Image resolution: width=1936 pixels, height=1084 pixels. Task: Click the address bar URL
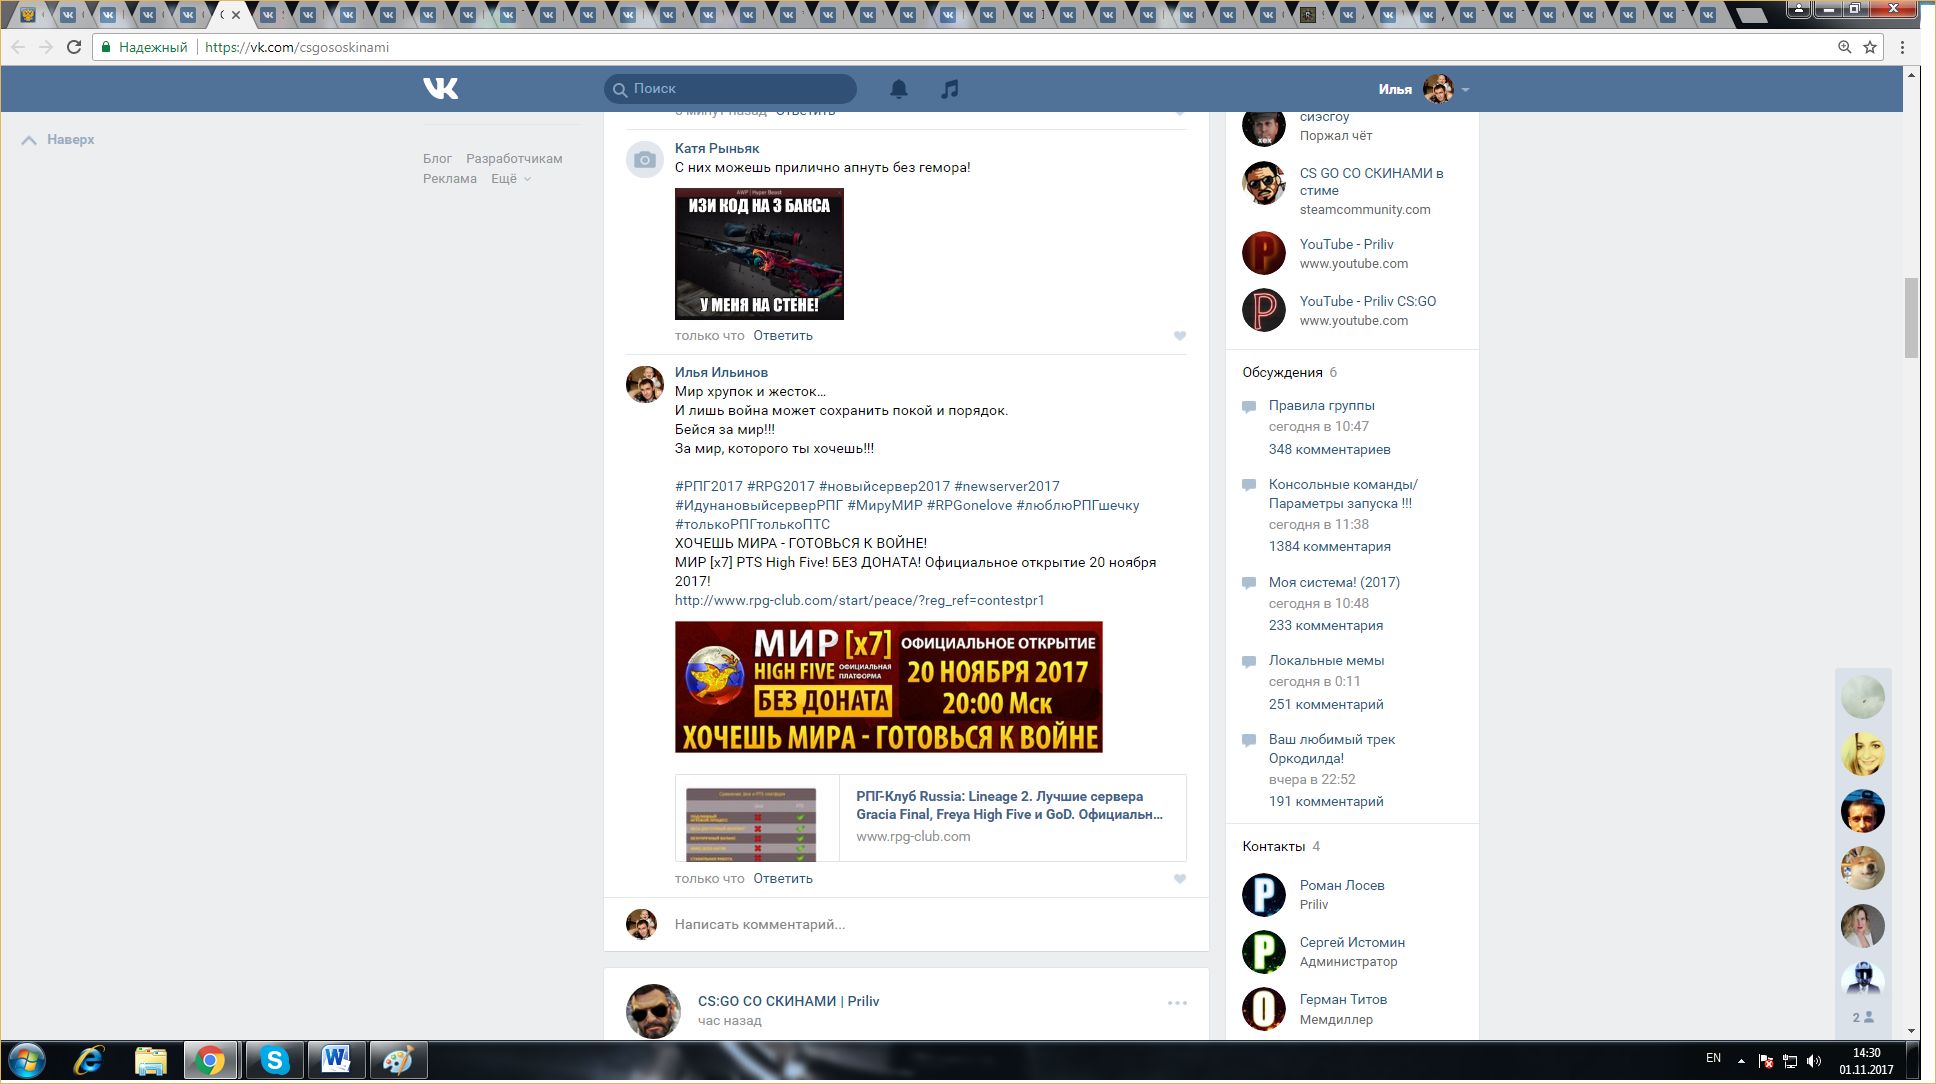(297, 47)
